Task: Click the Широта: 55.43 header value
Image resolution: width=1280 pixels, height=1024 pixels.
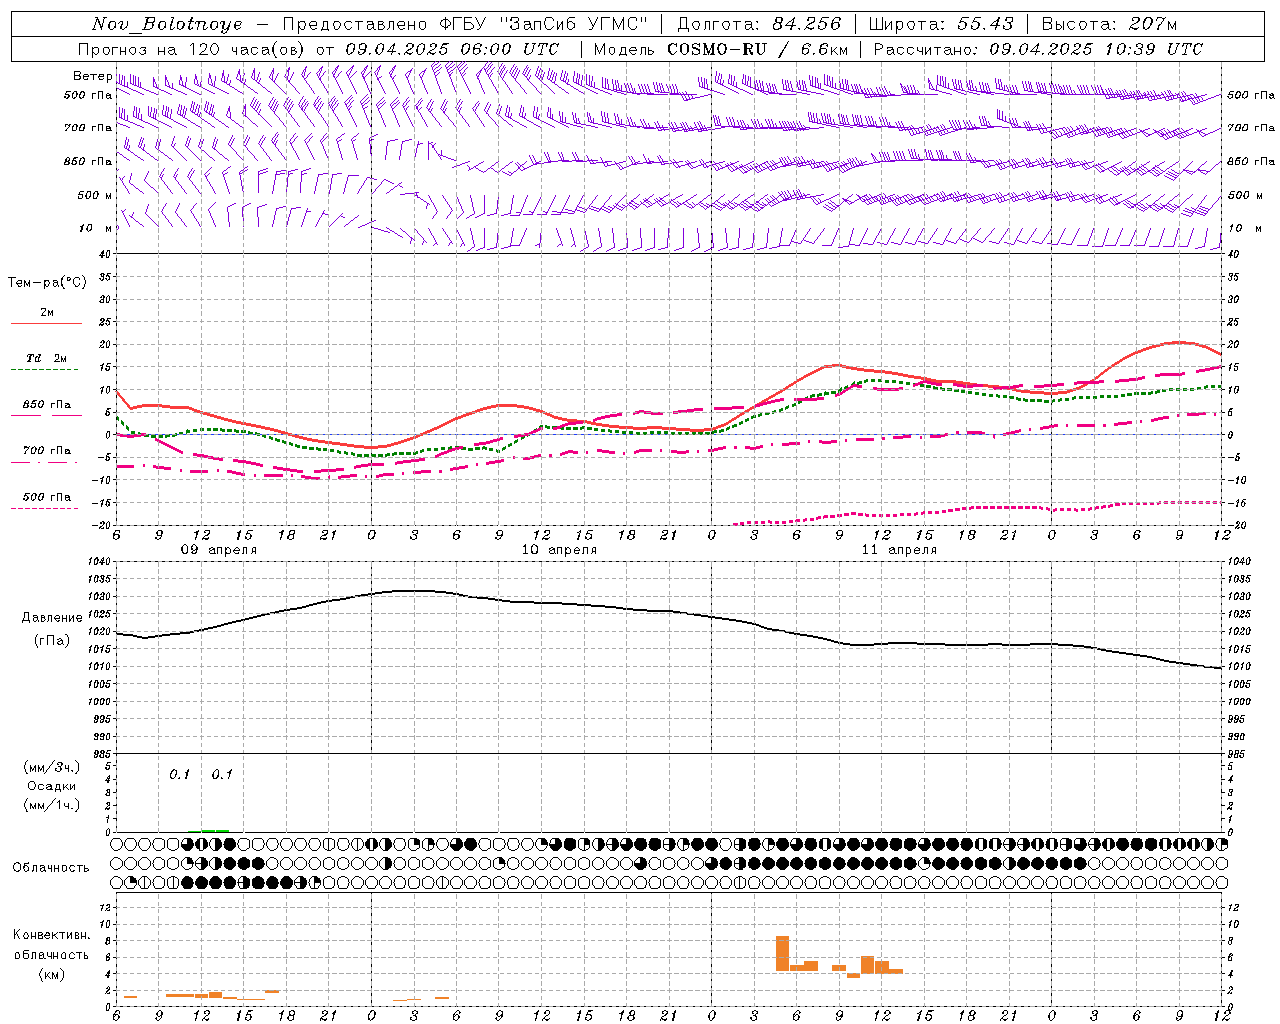Action: (942, 24)
